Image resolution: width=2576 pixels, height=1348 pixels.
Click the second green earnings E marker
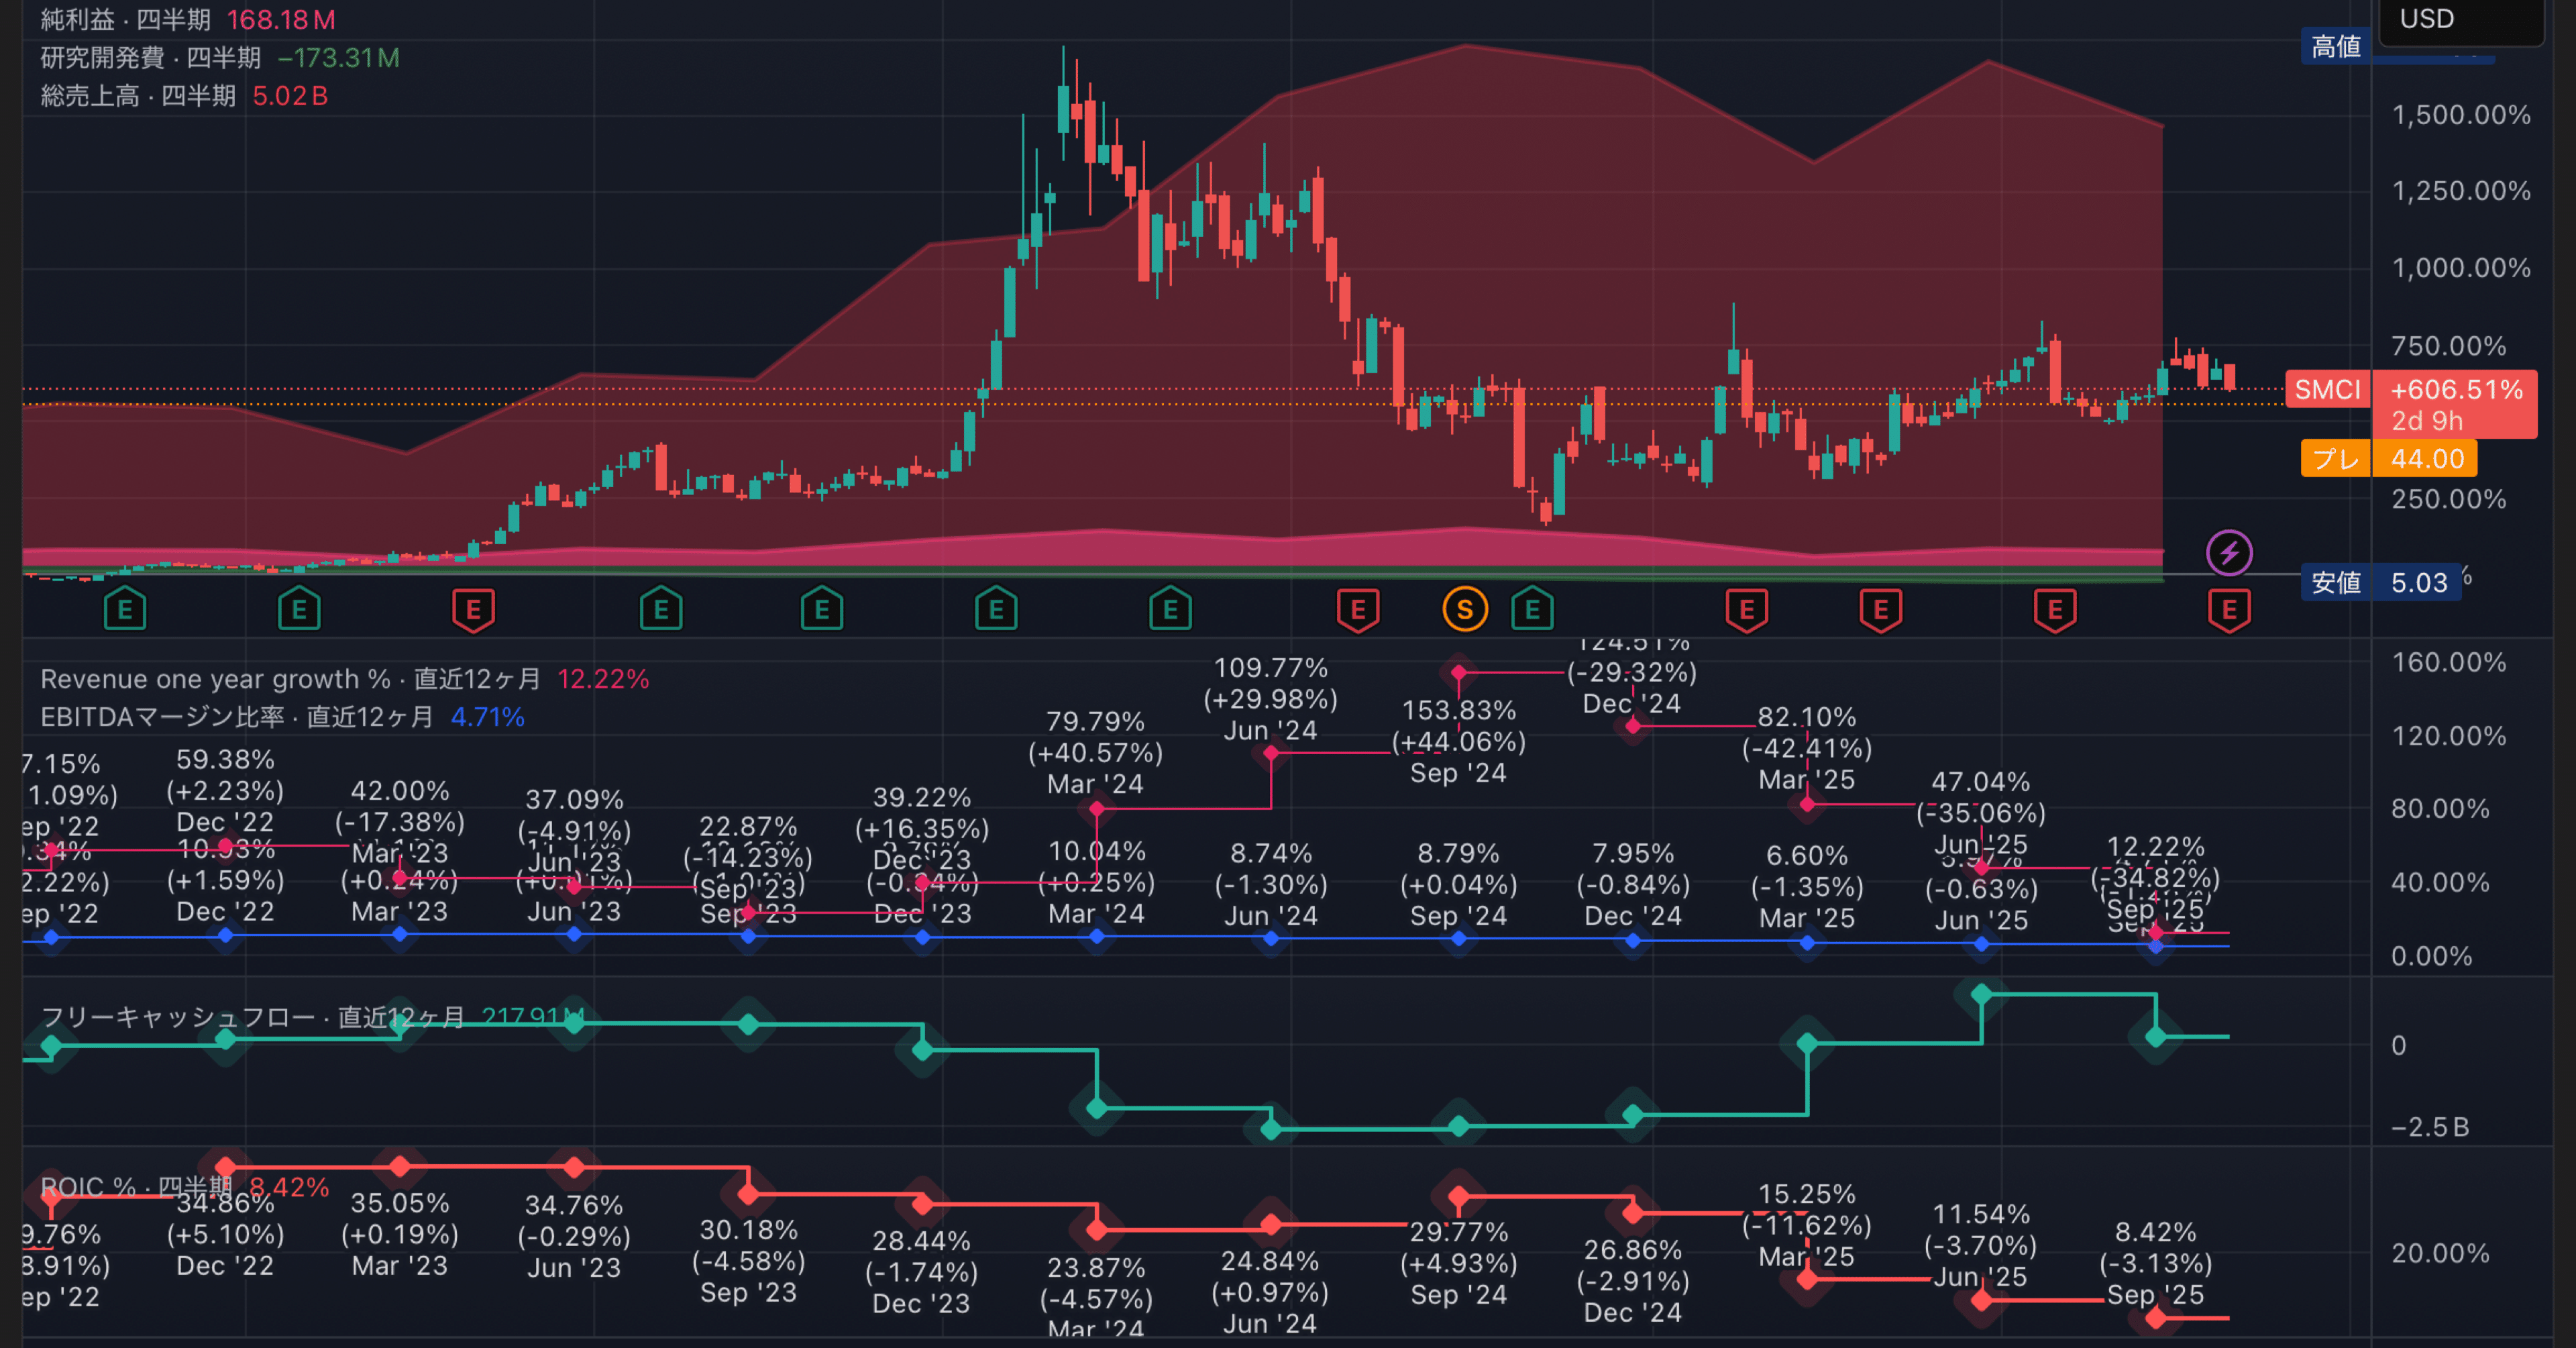(x=299, y=609)
